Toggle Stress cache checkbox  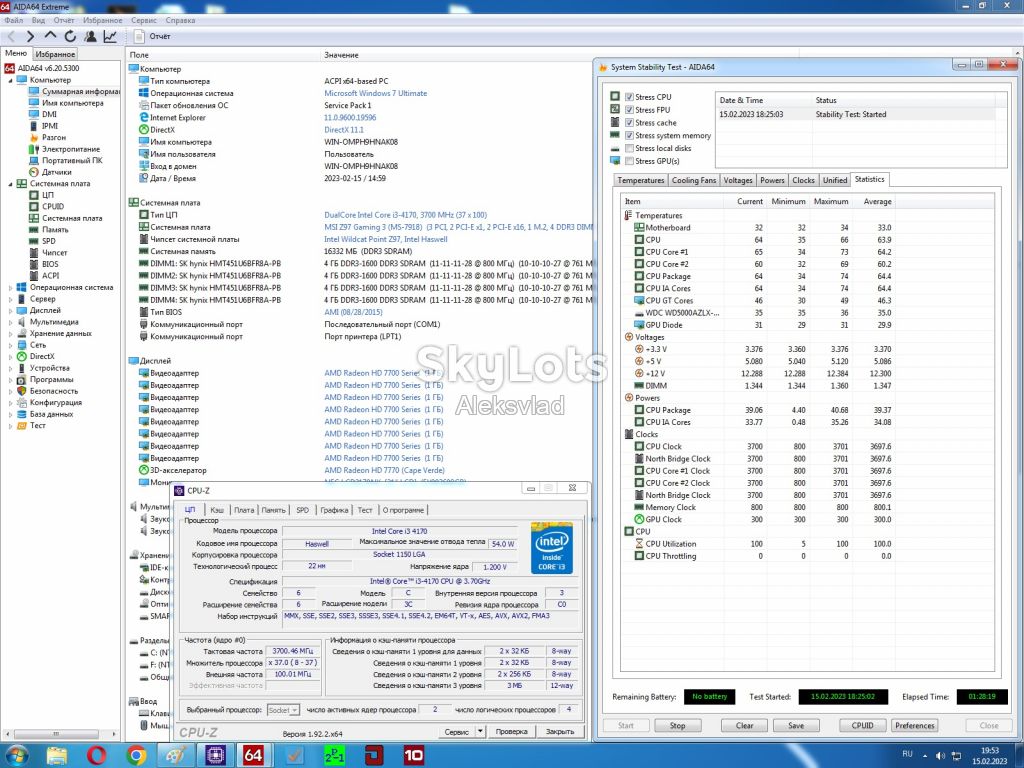[x=629, y=122]
